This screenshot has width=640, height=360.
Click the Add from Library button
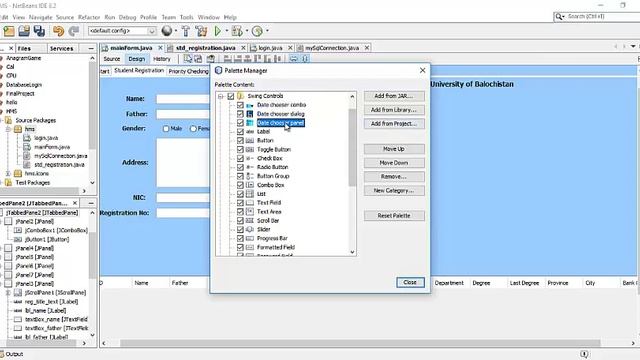point(394,110)
